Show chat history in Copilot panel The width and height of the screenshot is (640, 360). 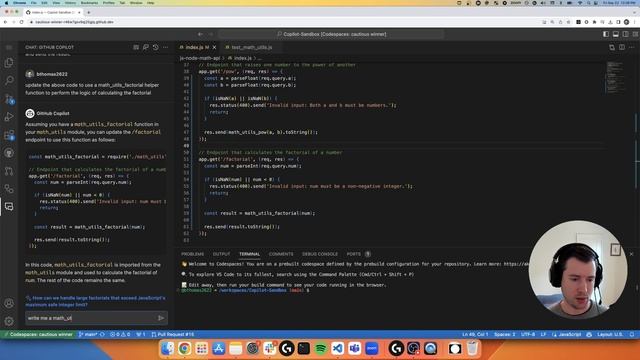(156, 47)
